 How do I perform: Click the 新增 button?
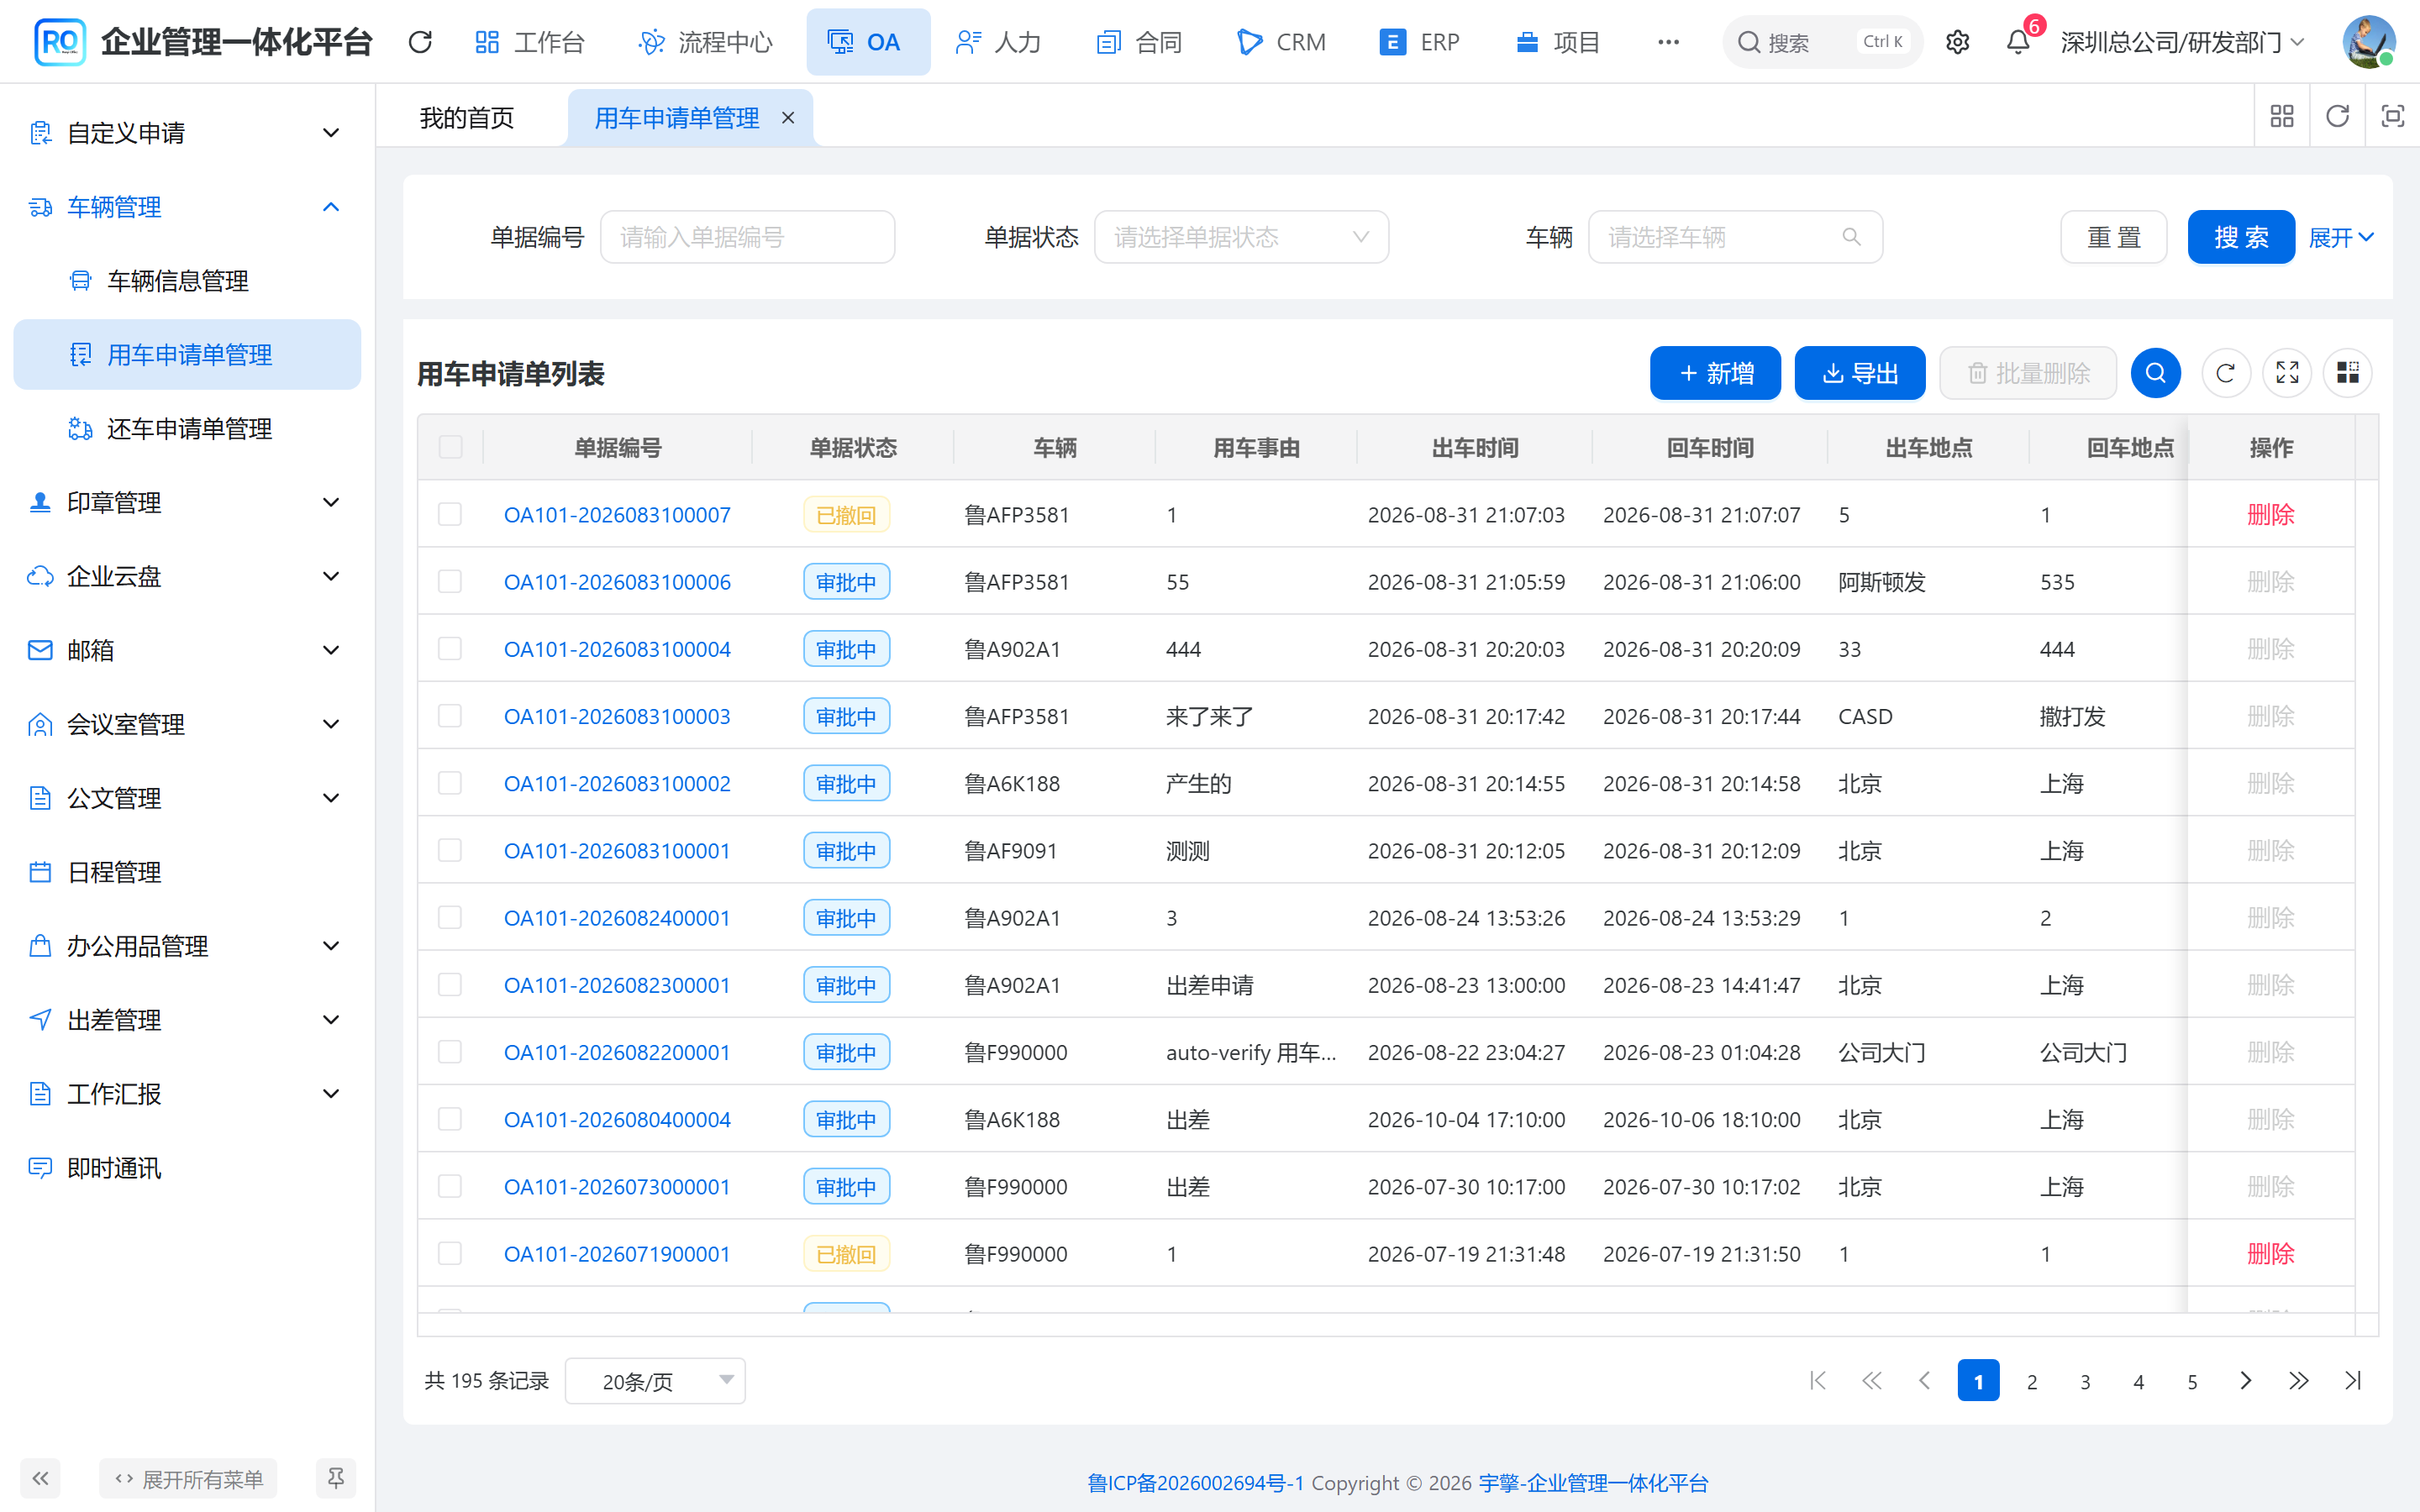coord(1715,373)
